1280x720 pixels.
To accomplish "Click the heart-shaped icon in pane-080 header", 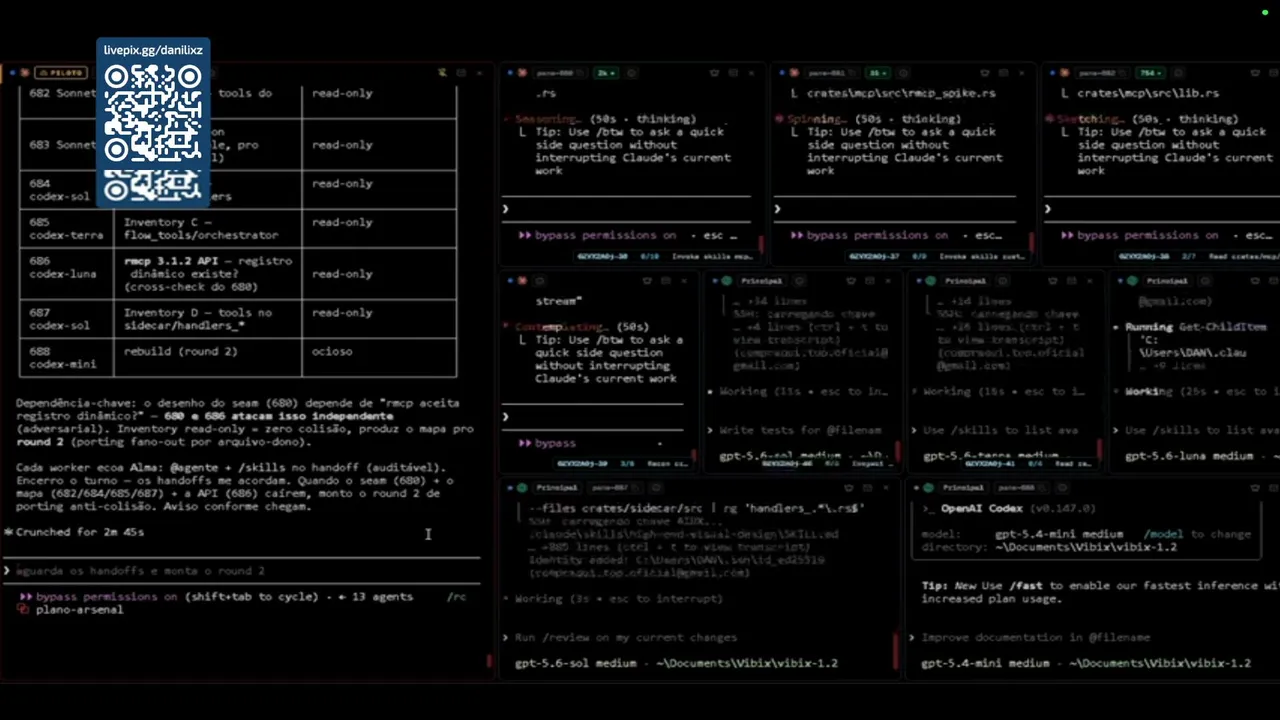I will 714,73.
